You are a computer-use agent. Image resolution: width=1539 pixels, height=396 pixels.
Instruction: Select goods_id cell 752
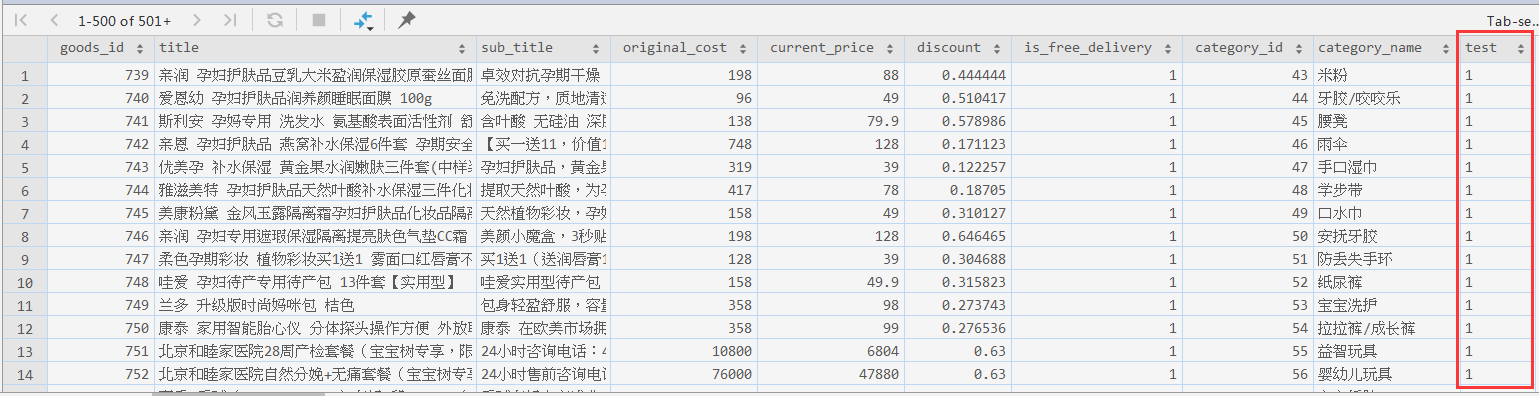point(101,374)
